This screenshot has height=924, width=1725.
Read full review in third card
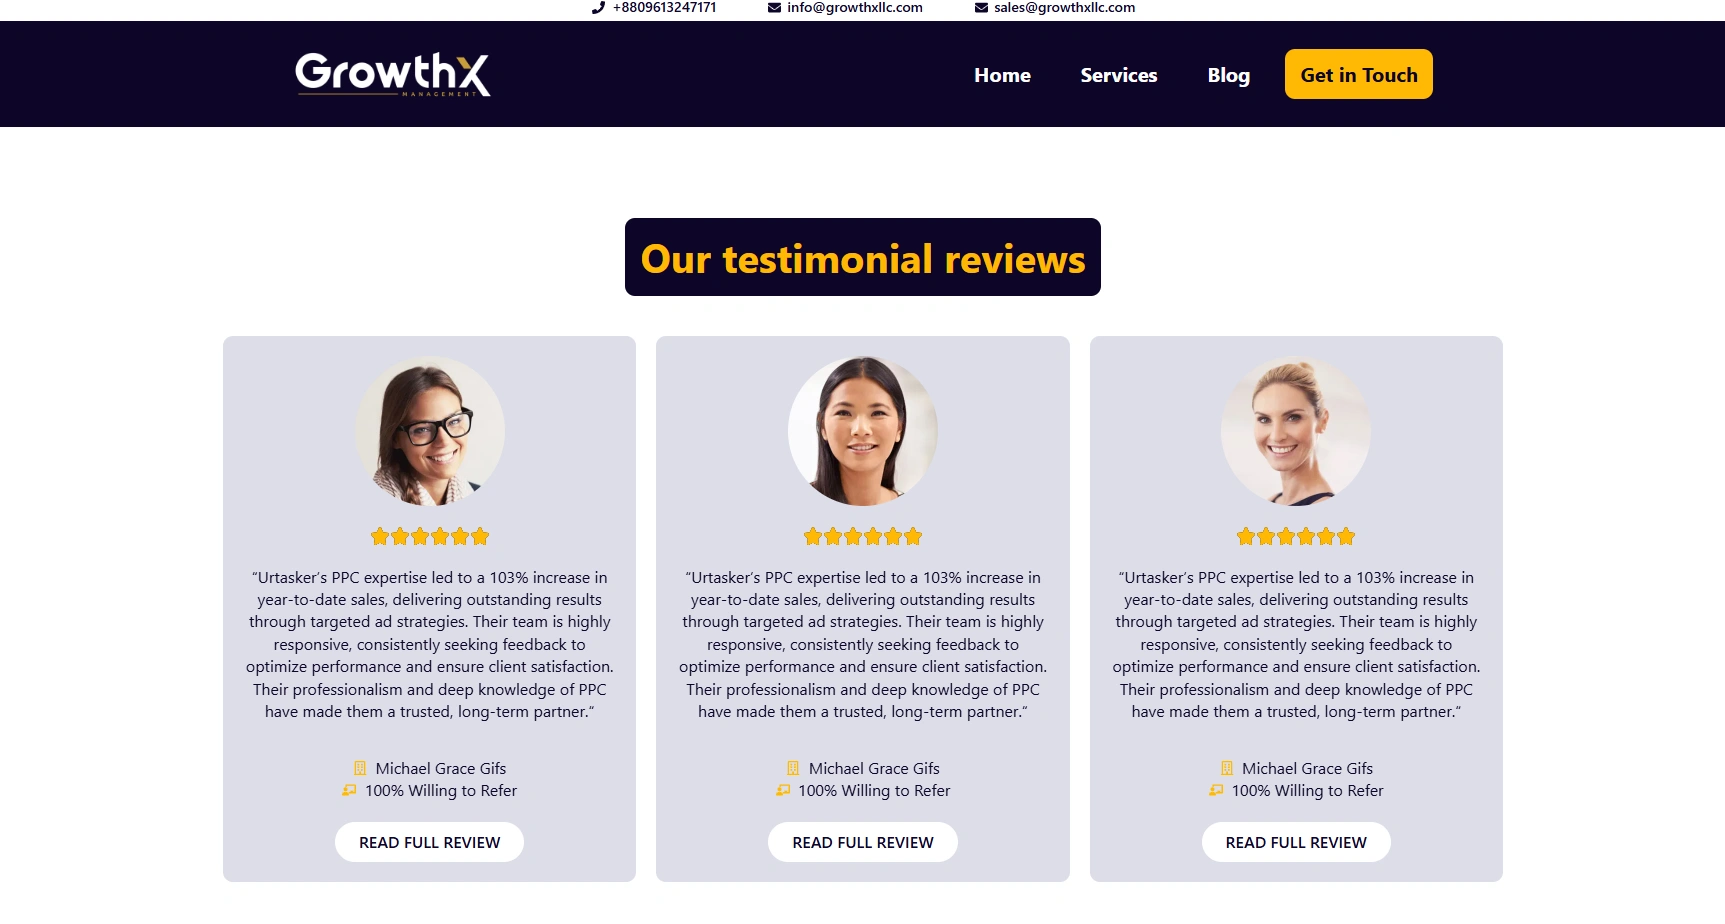pyautogui.click(x=1296, y=842)
